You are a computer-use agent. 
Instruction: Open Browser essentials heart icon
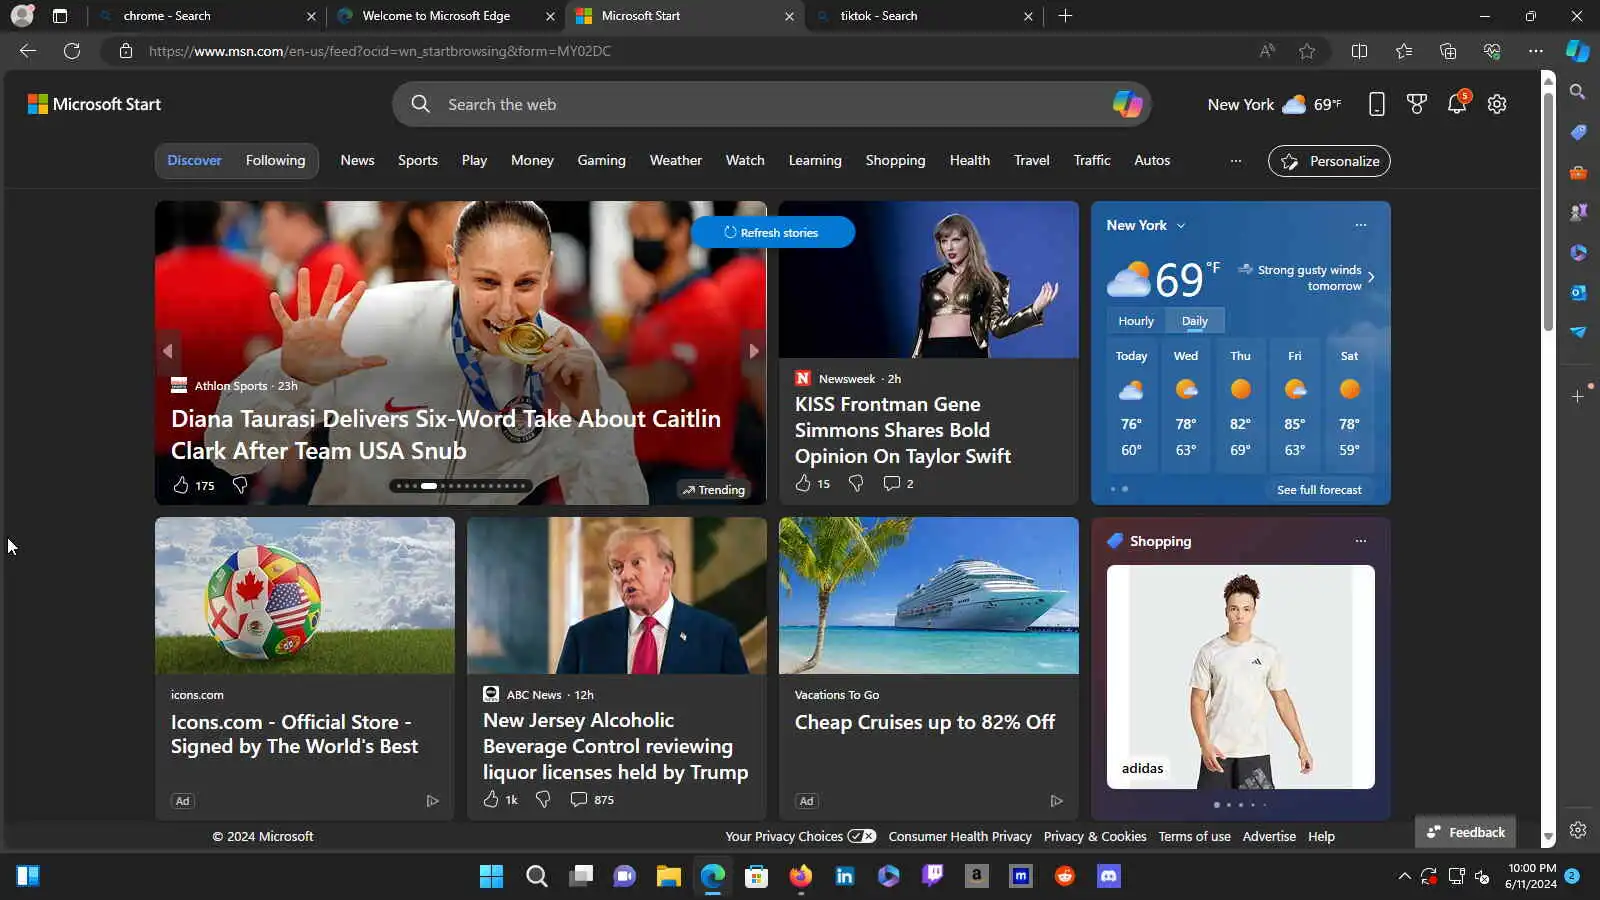[x=1492, y=51]
